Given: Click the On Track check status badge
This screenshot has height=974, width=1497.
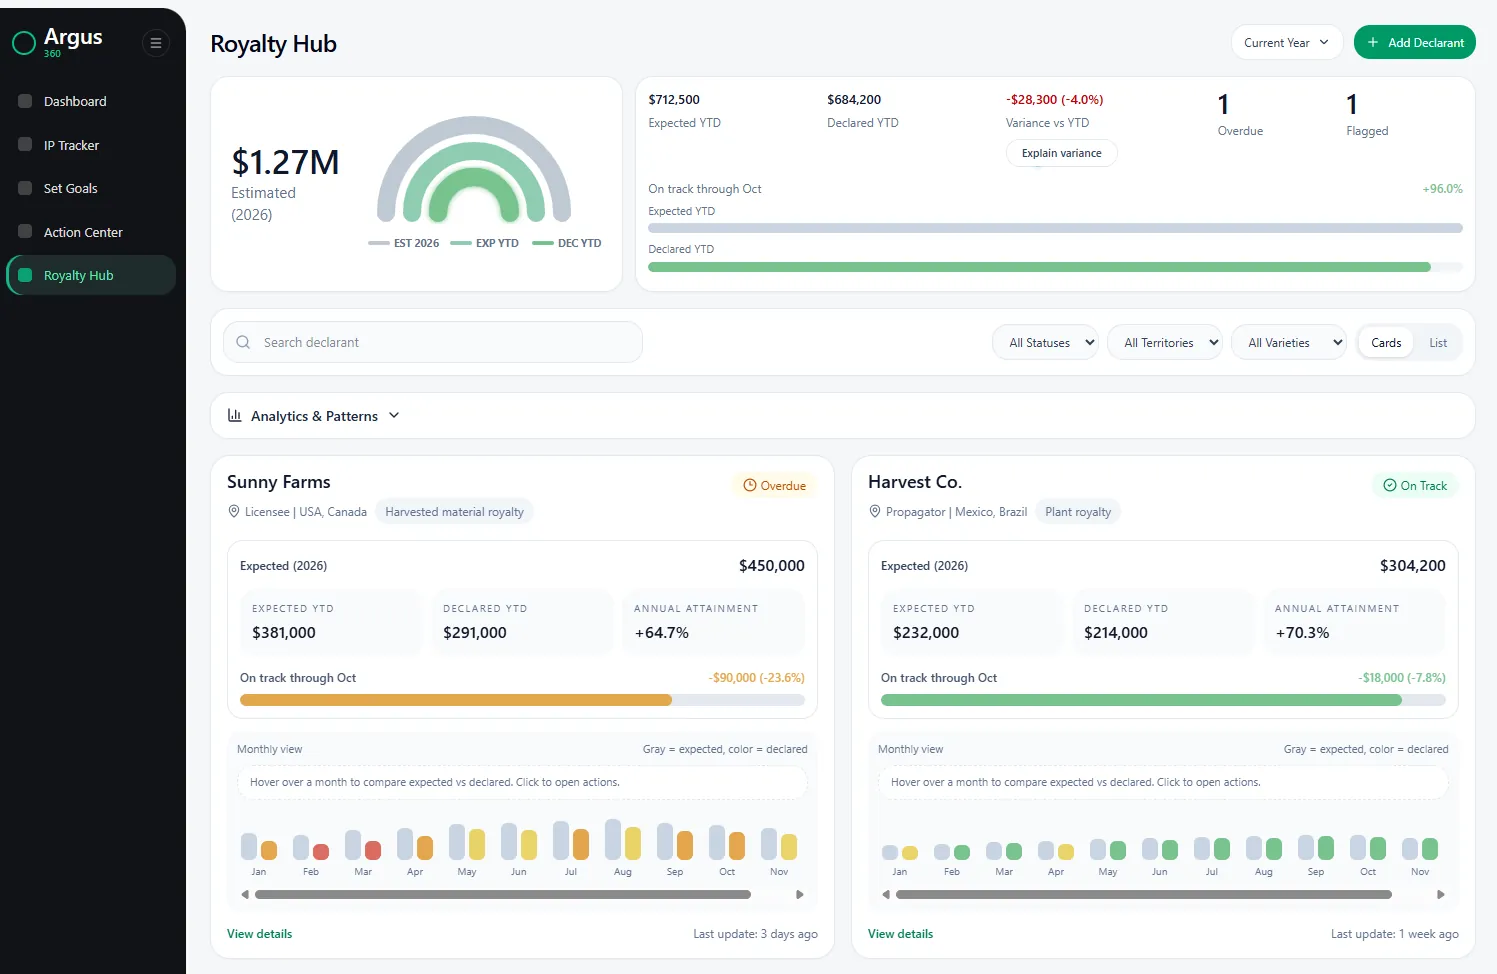Looking at the screenshot, I should [1415, 485].
